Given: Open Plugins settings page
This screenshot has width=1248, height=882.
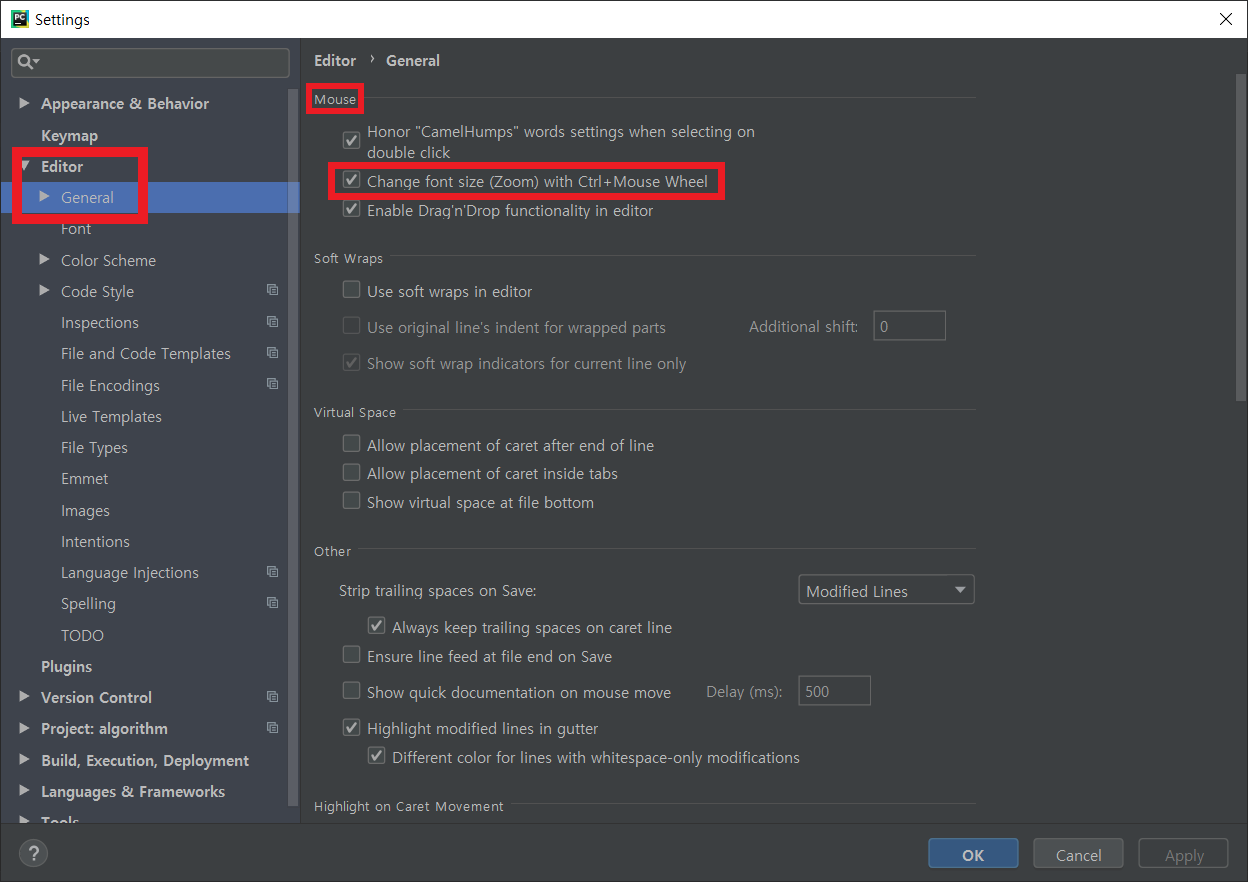Looking at the screenshot, I should click(66, 666).
